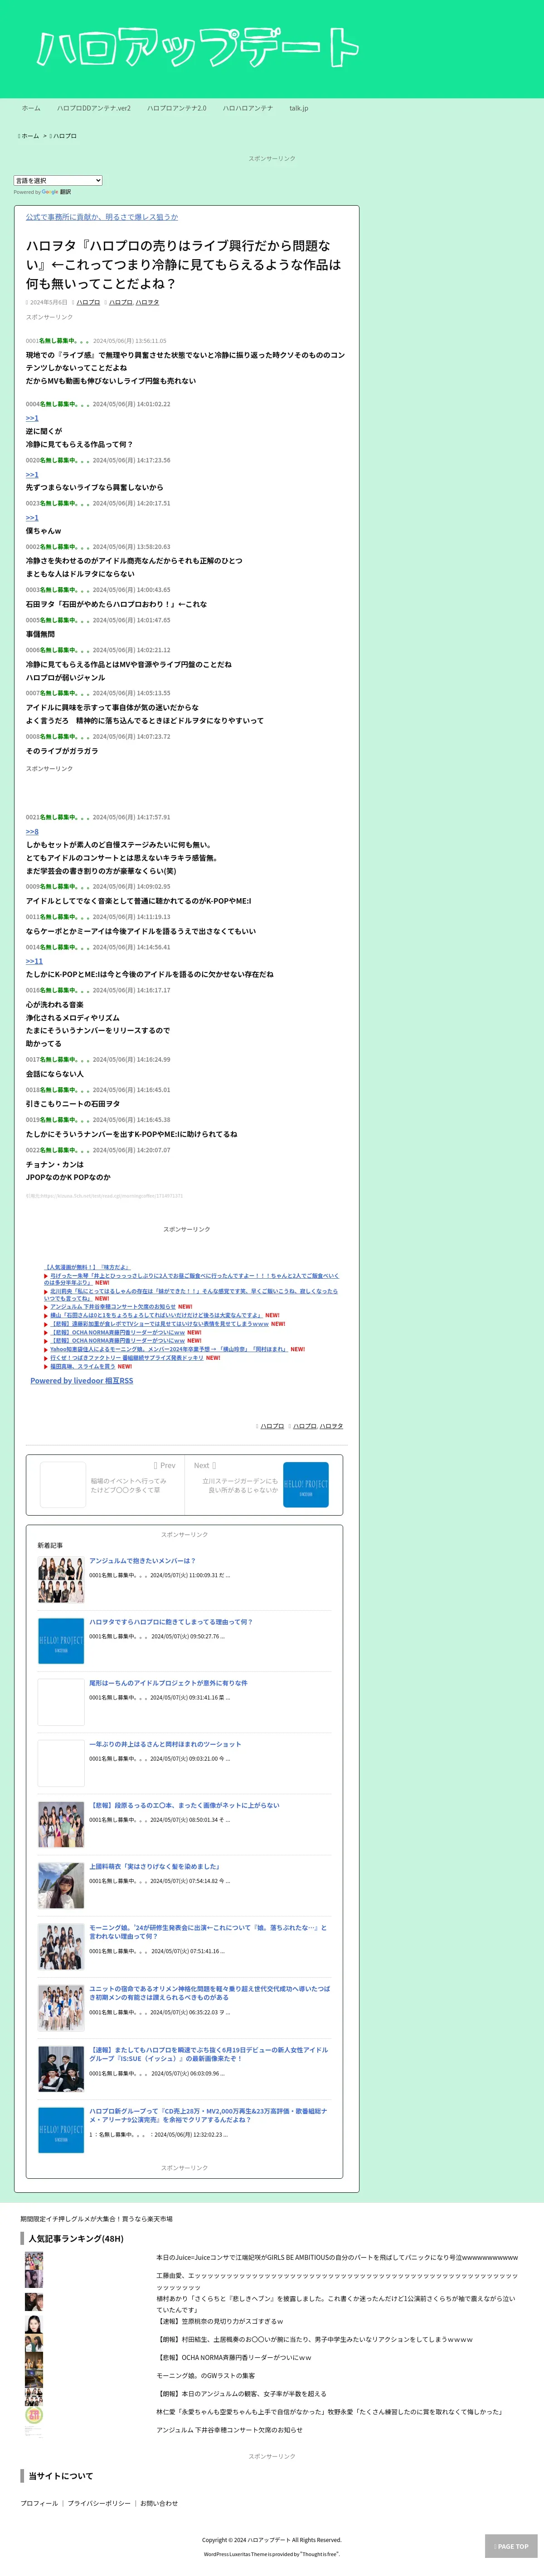The image size is (544, 2576).
Task: Click thumbnail for ハロヲタですらハロプロに飽きて article
Action: click(61, 1641)
